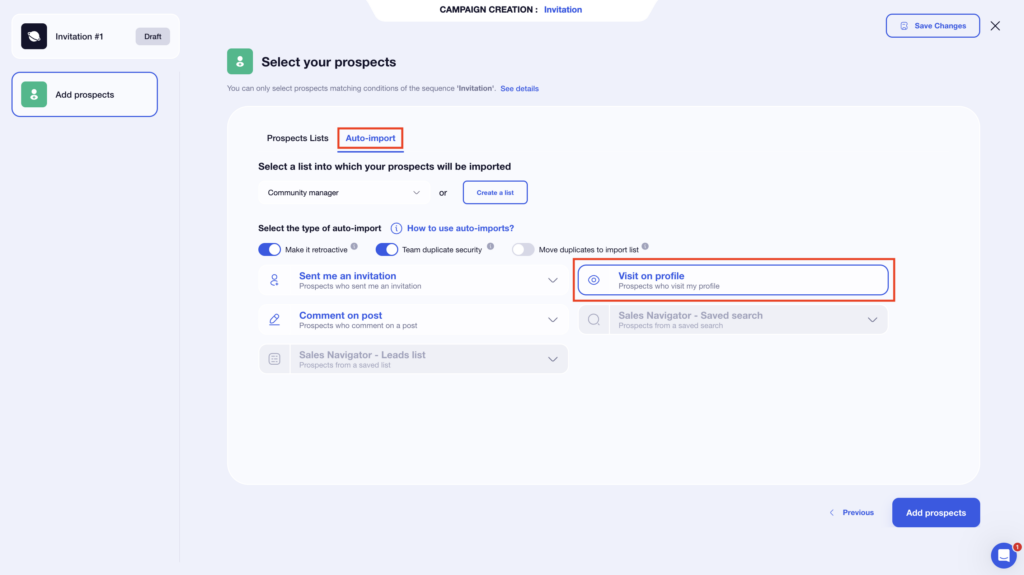This screenshot has width=1024, height=575.
Task: Click the green Add prospects person icon
Action: tap(34, 95)
